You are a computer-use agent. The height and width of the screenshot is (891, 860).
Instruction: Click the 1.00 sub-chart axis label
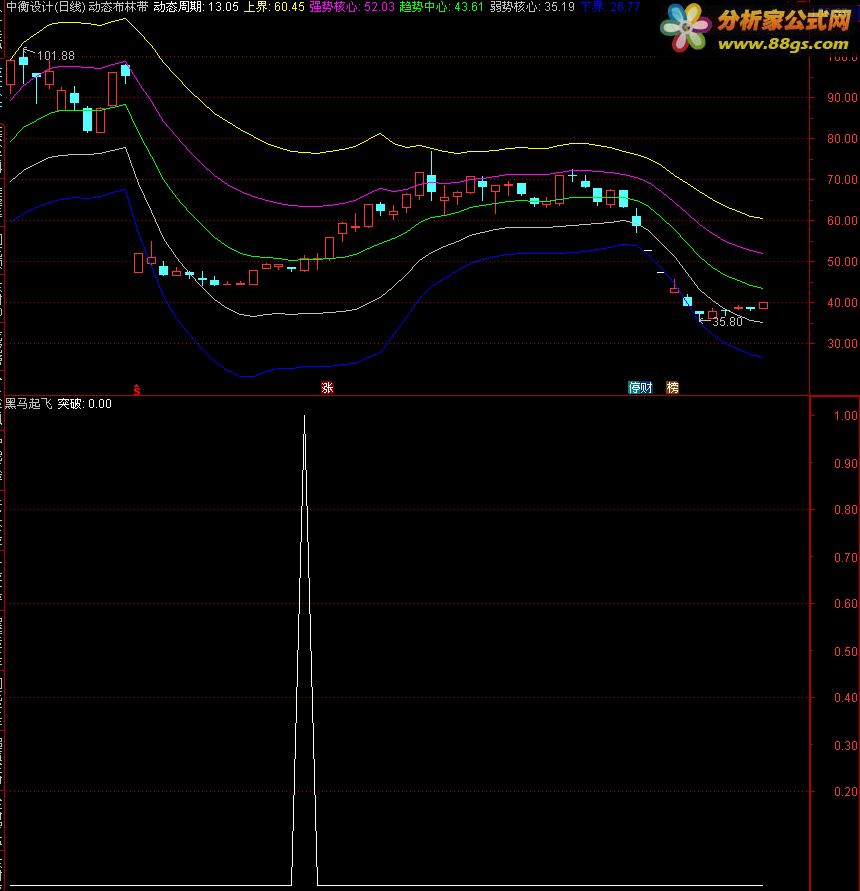(x=845, y=415)
